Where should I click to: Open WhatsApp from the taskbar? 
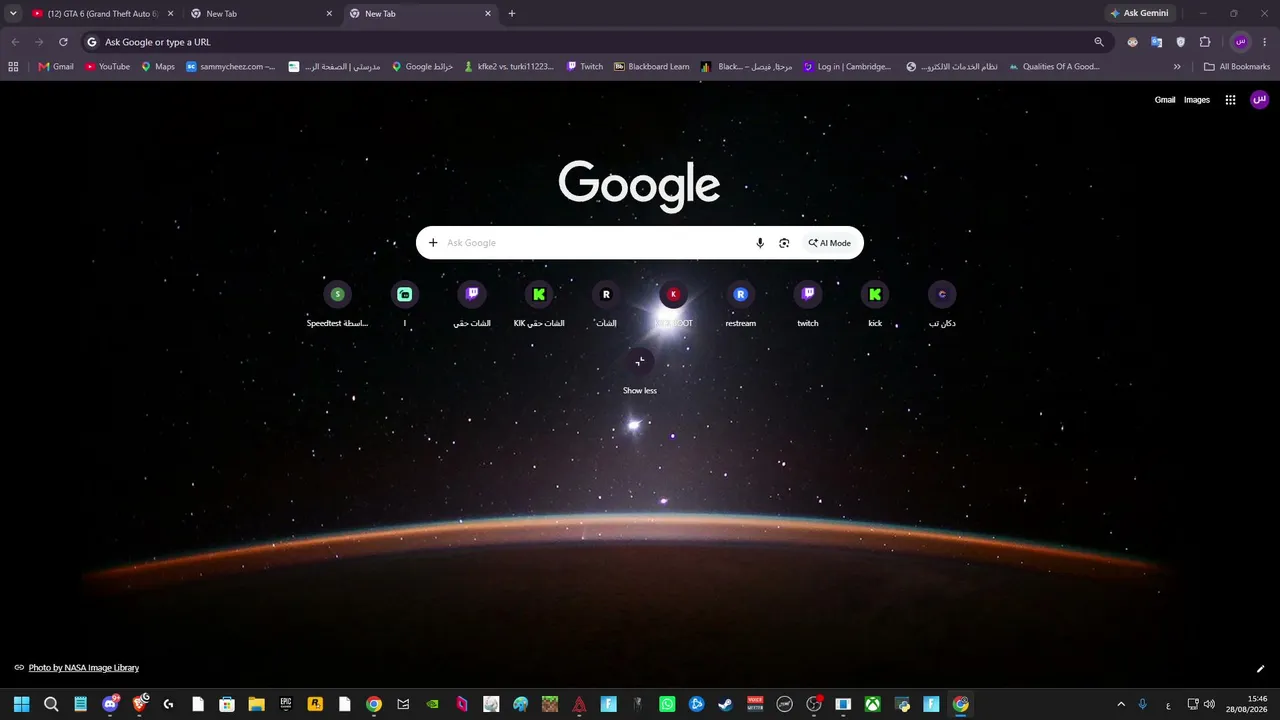(x=667, y=704)
